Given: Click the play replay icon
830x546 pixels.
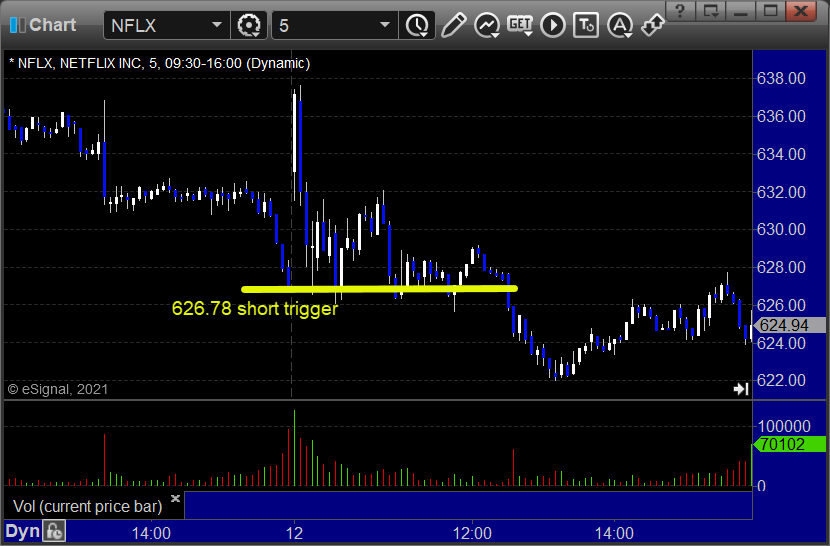Looking at the screenshot, I should point(553,25).
